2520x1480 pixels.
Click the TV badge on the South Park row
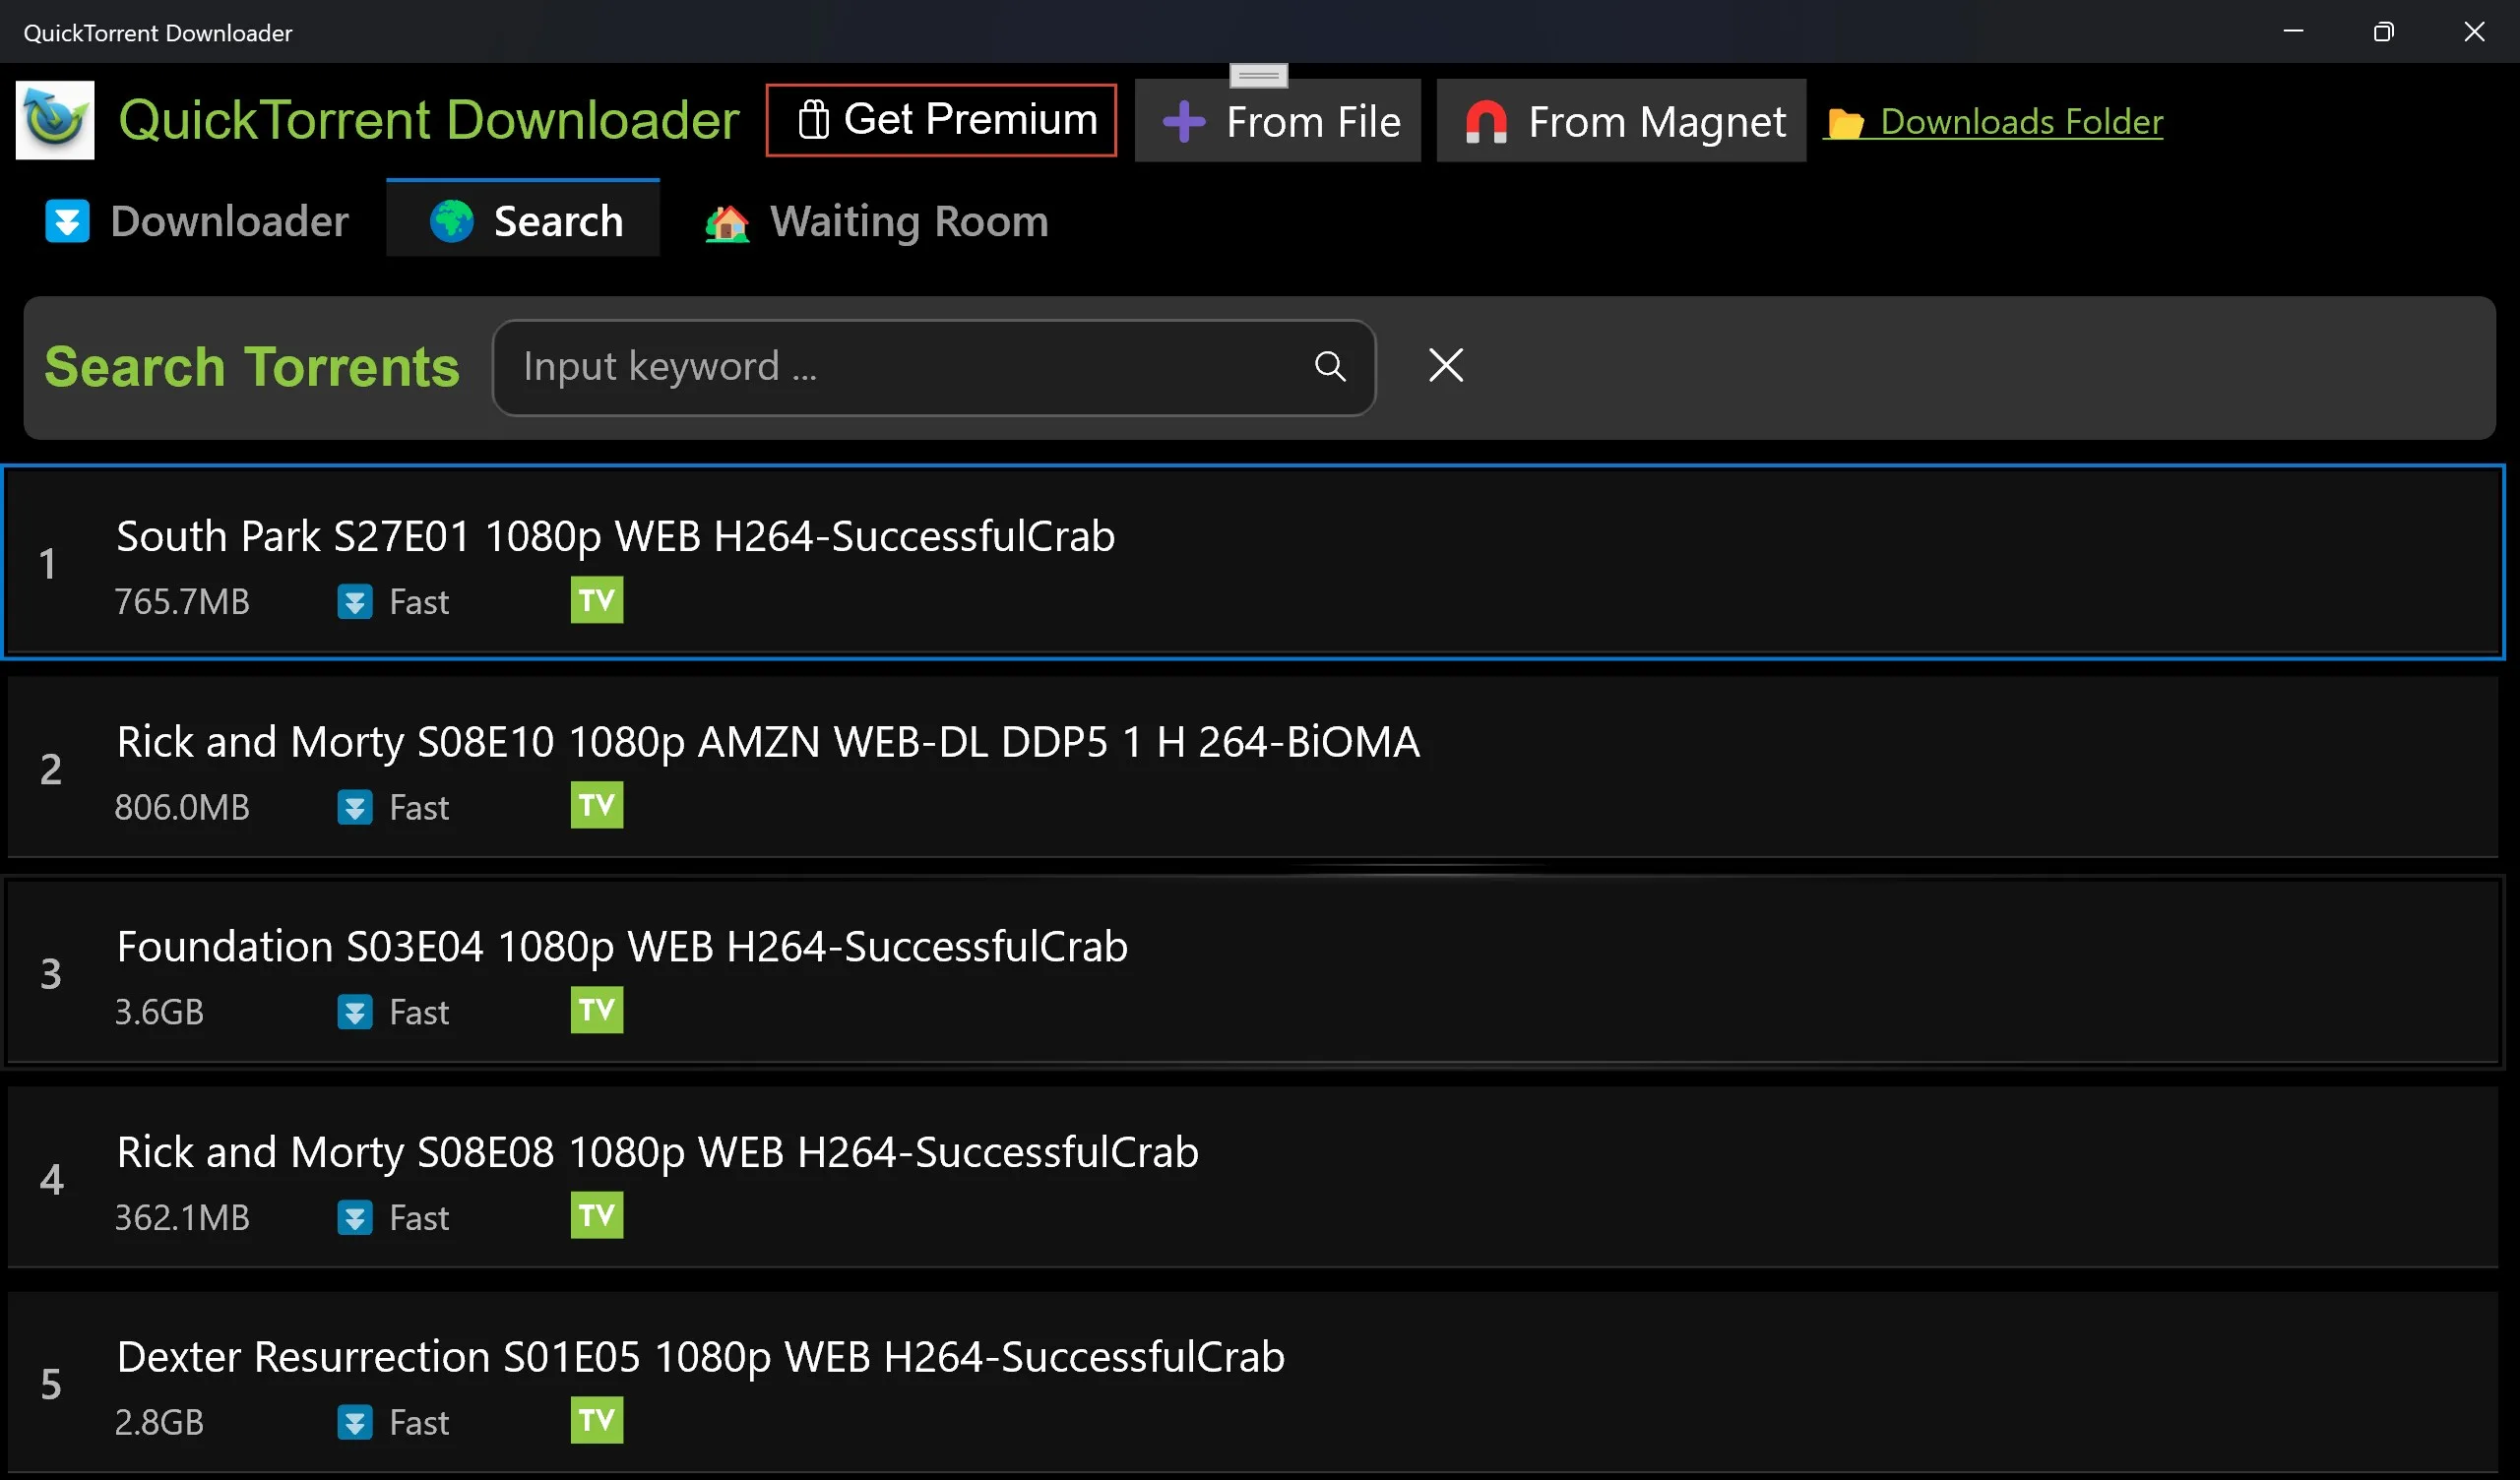pos(597,600)
